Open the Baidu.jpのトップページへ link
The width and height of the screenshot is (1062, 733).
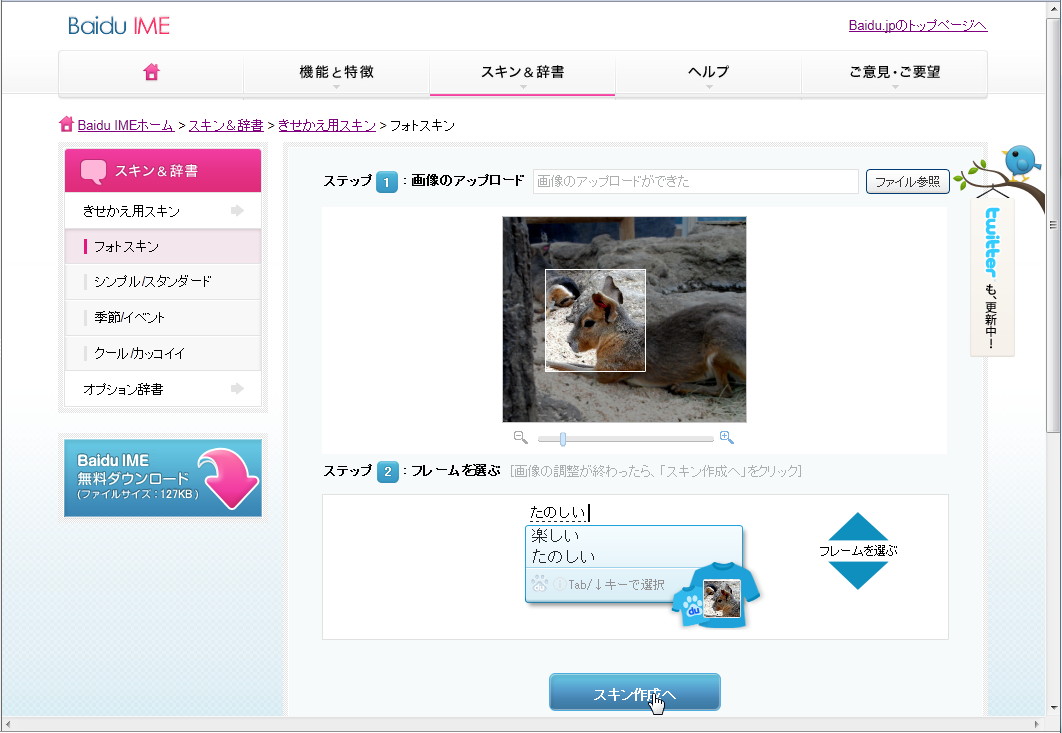click(916, 25)
